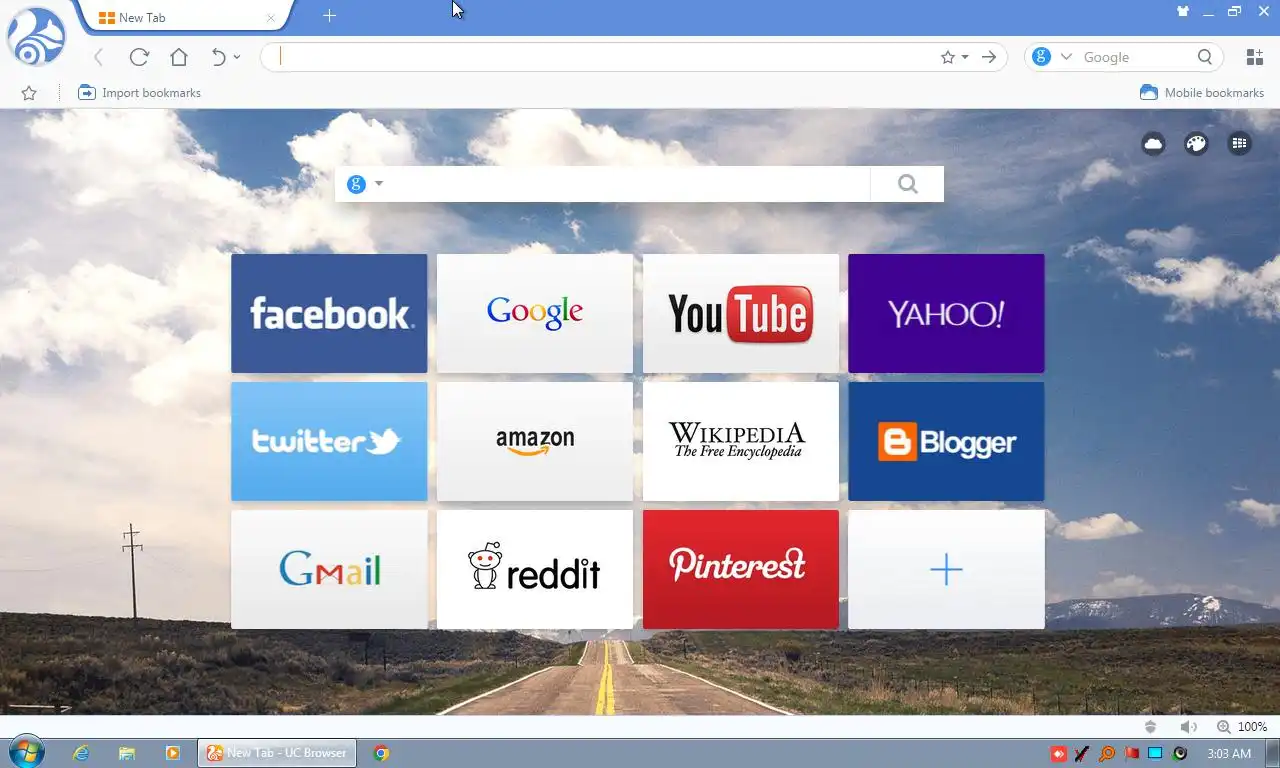
Task: Open the Gmail speed dial tile
Action: [329, 569]
